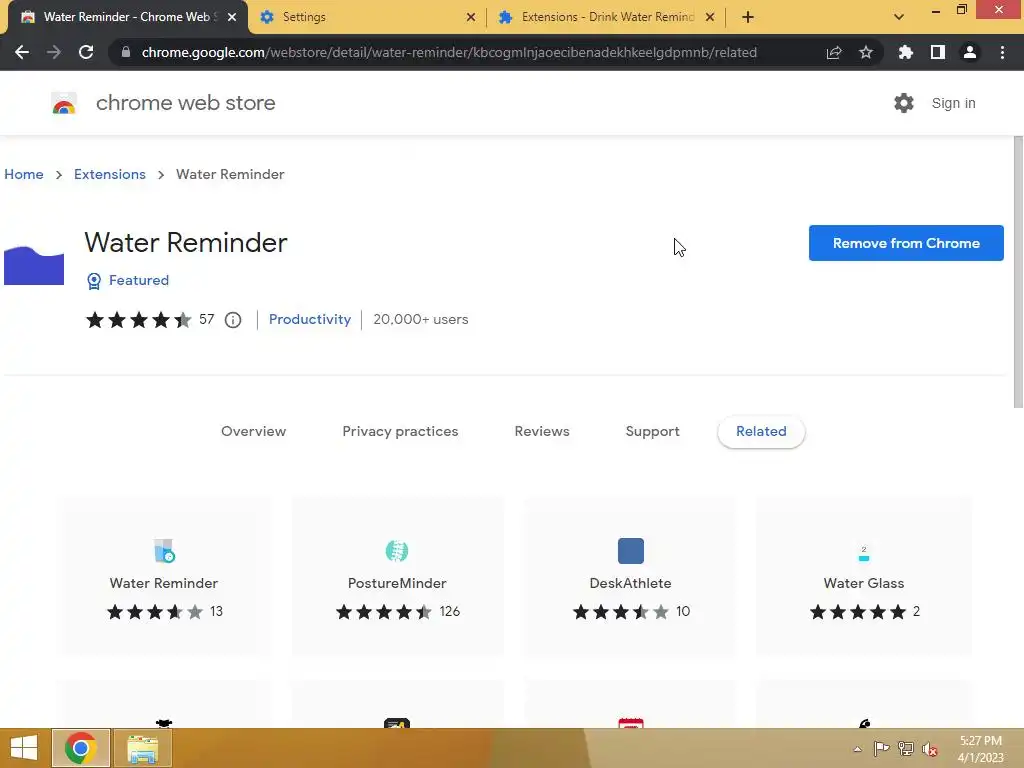The width and height of the screenshot is (1024, 768).
Task: View site info via padlock icon
Action: pyautogui.click(x=126, y=52)
